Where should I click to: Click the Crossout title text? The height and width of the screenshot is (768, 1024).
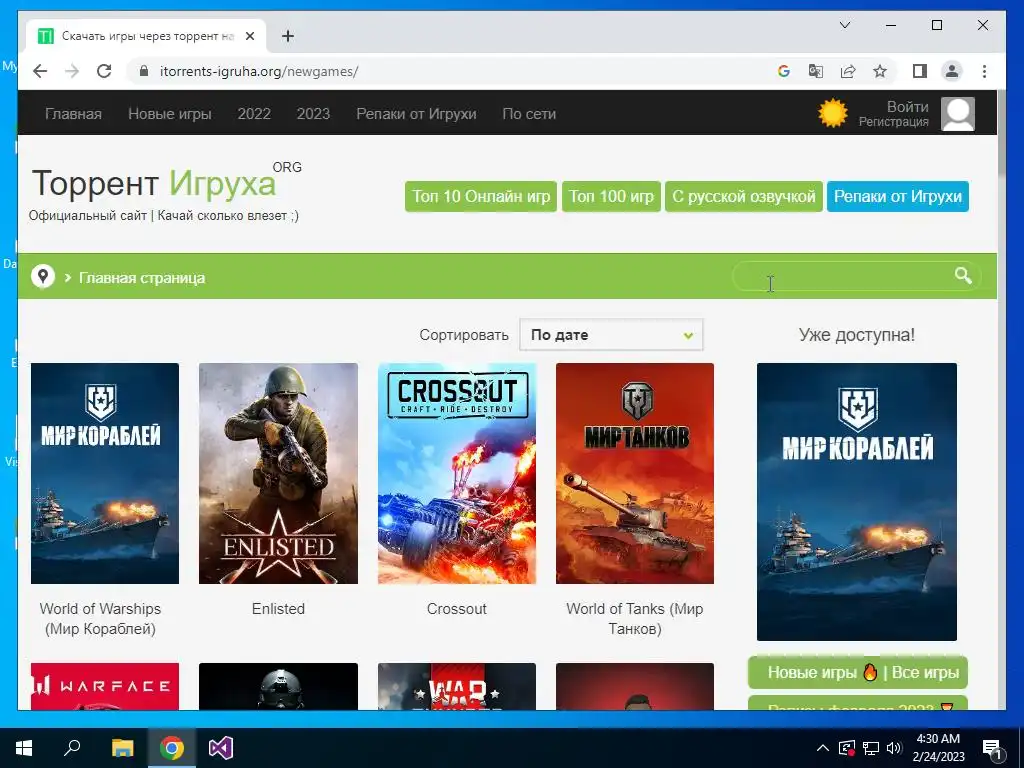(456, 609)
